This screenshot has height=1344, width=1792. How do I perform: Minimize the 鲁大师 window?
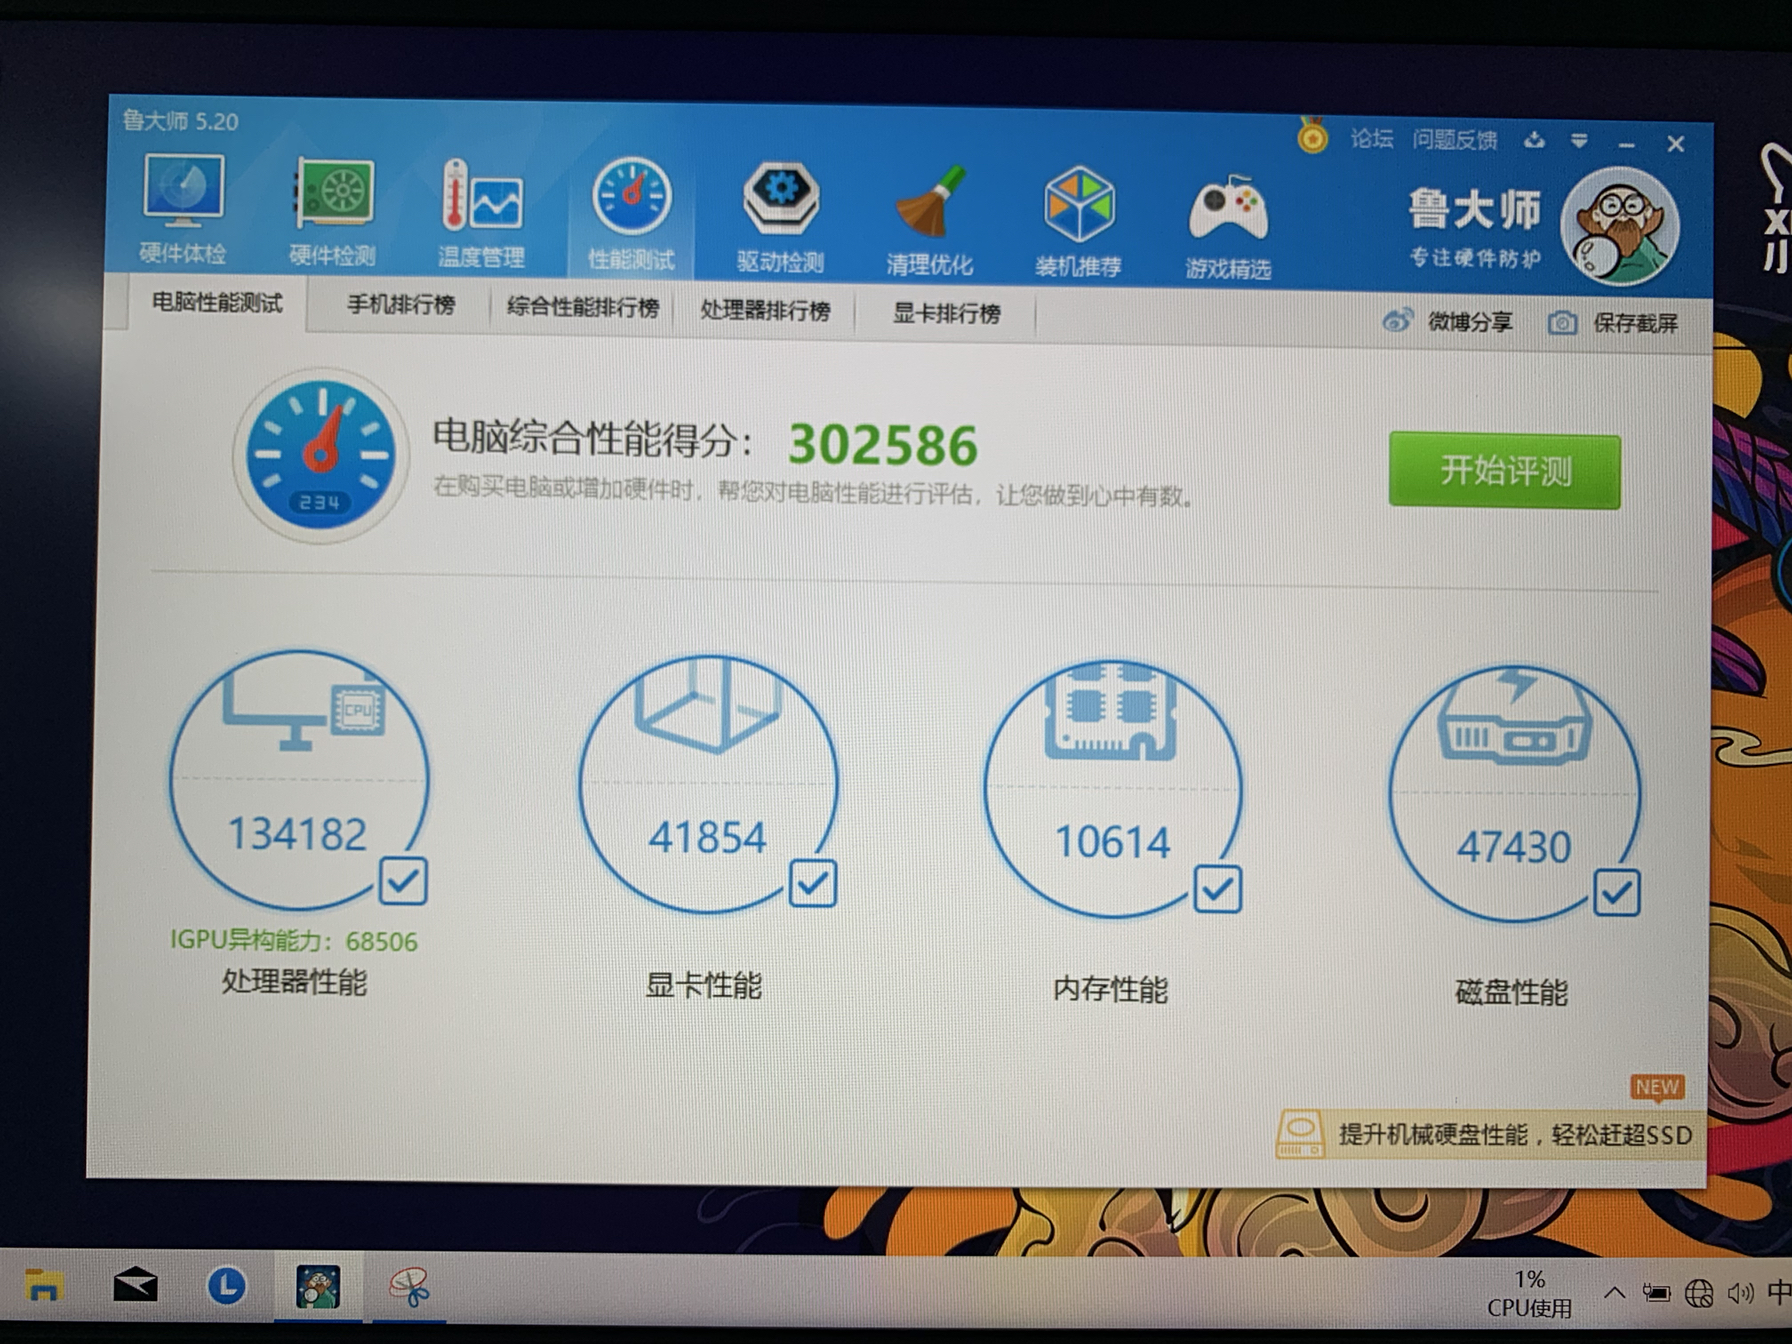coord(1627,144)
